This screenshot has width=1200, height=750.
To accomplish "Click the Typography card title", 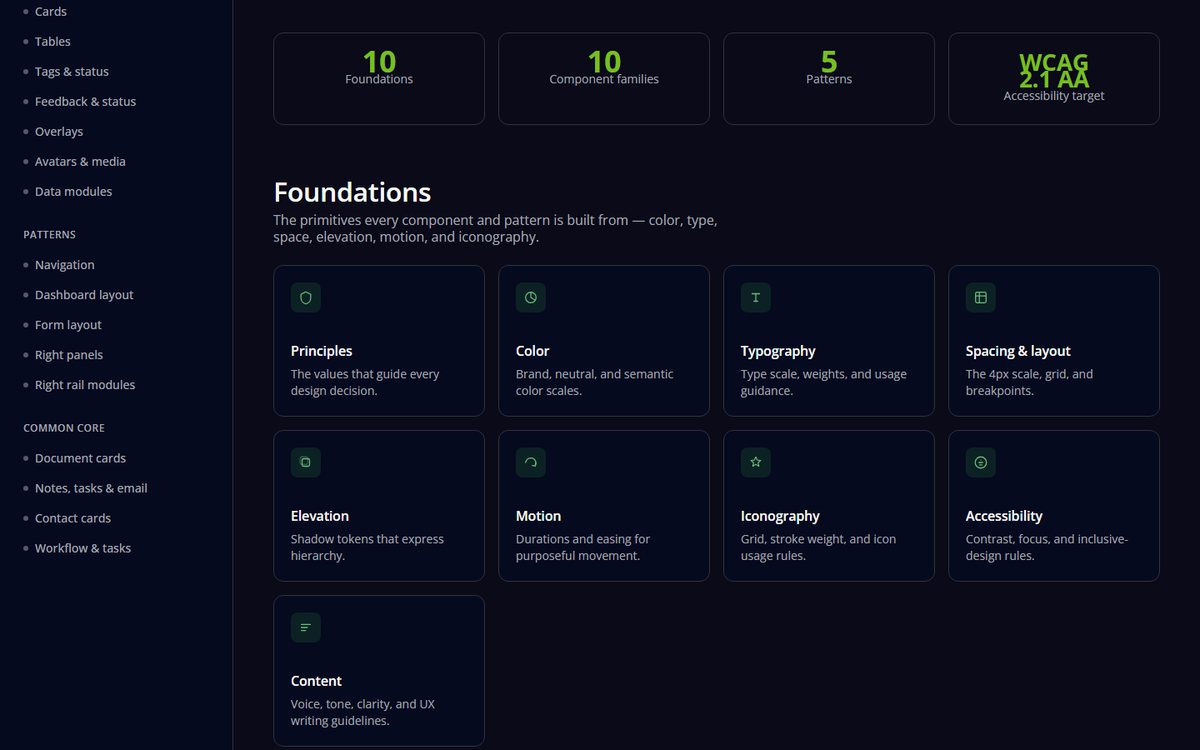I will 778,351.
